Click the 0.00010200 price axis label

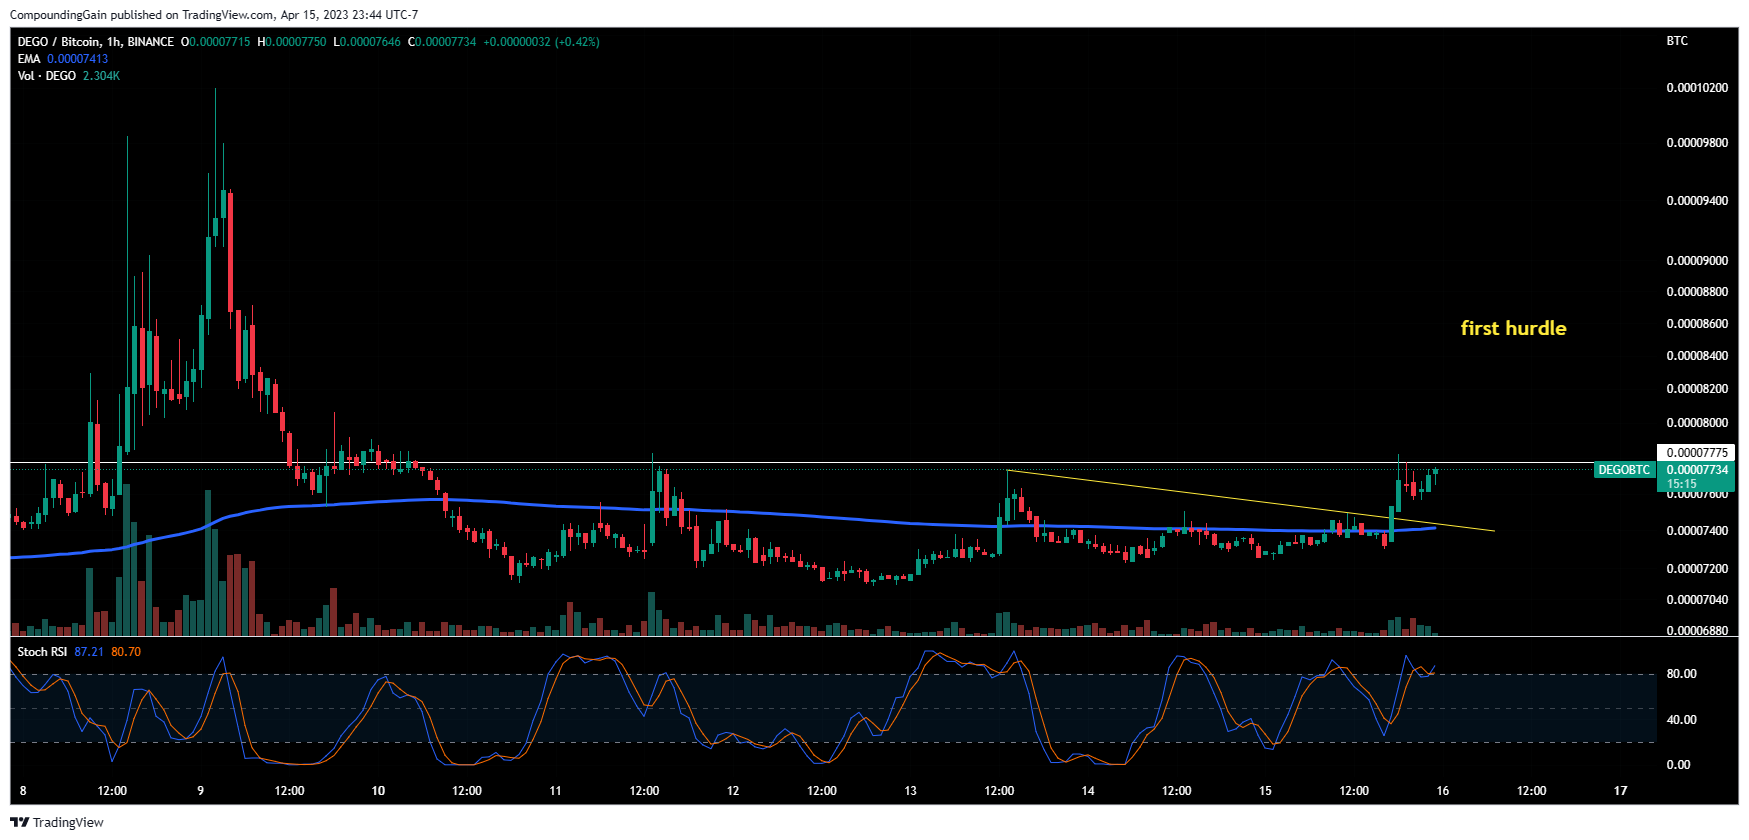coord(1697,88)
